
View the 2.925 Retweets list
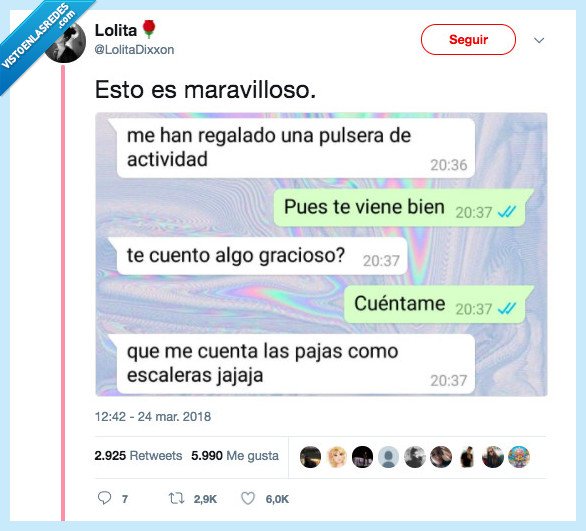(138, 456)
